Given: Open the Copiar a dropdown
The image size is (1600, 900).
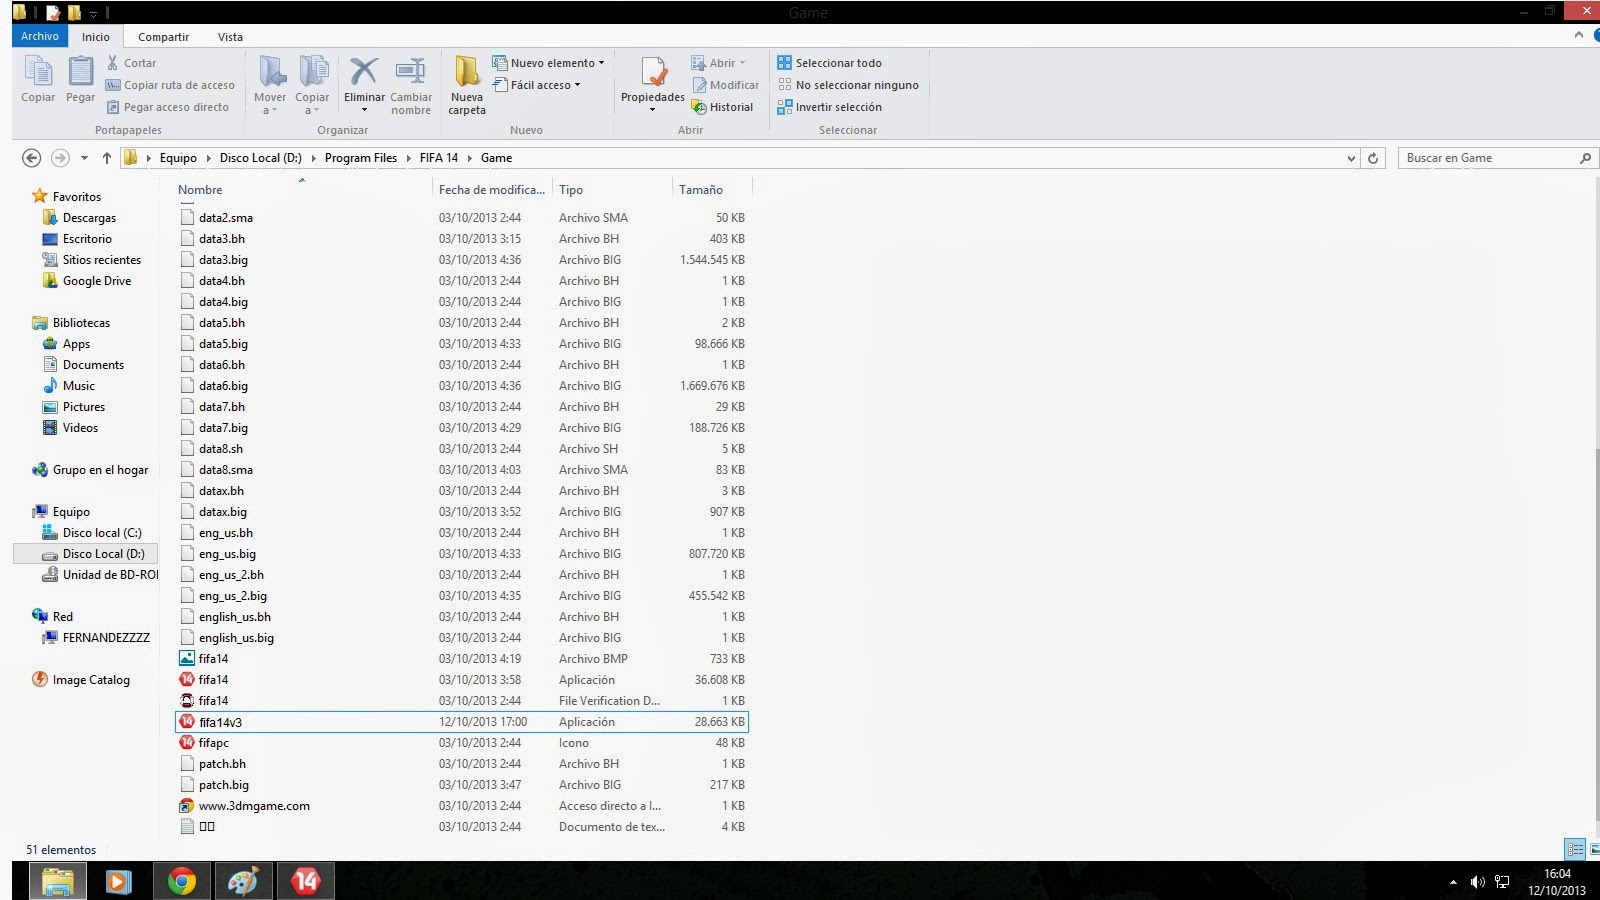Looking at the screenshot, I should [x=312, y=85].
